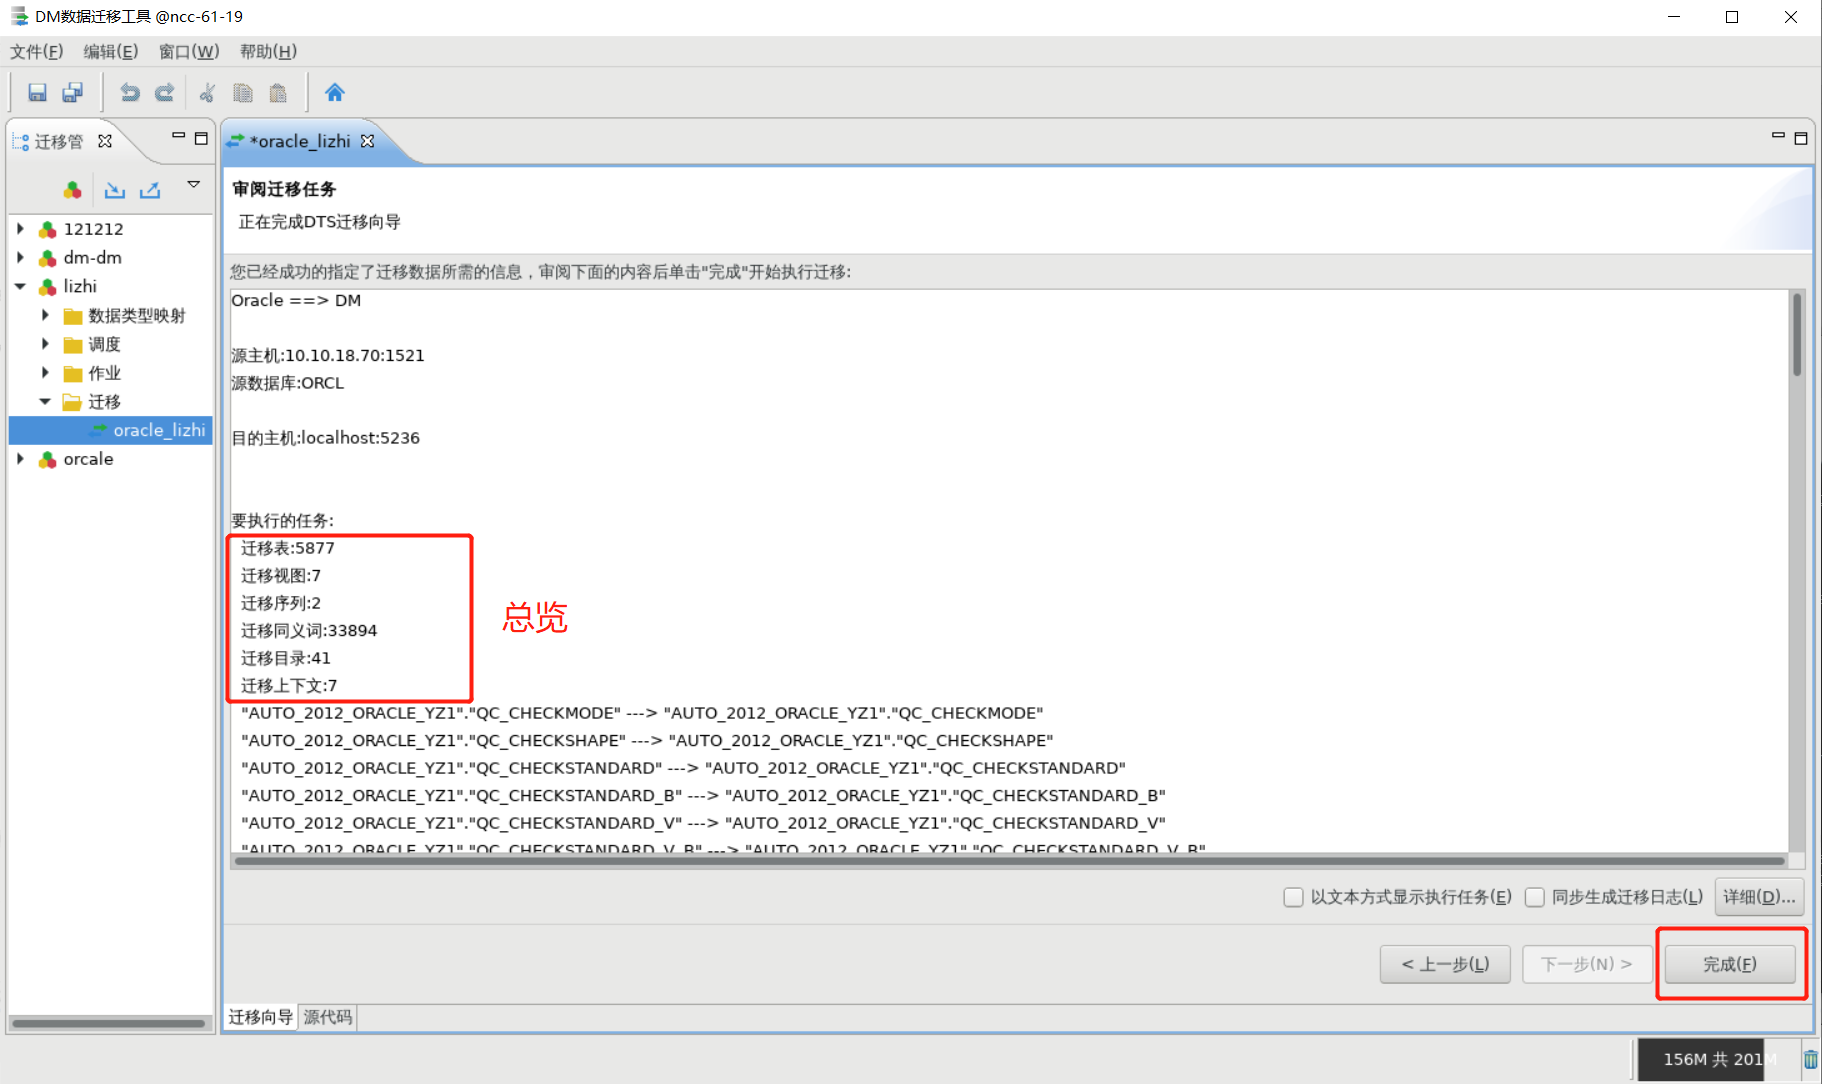1822x1084 pixels.
Task: Click the 目的主机:localhost:5236 line
Action: [326, 438]
